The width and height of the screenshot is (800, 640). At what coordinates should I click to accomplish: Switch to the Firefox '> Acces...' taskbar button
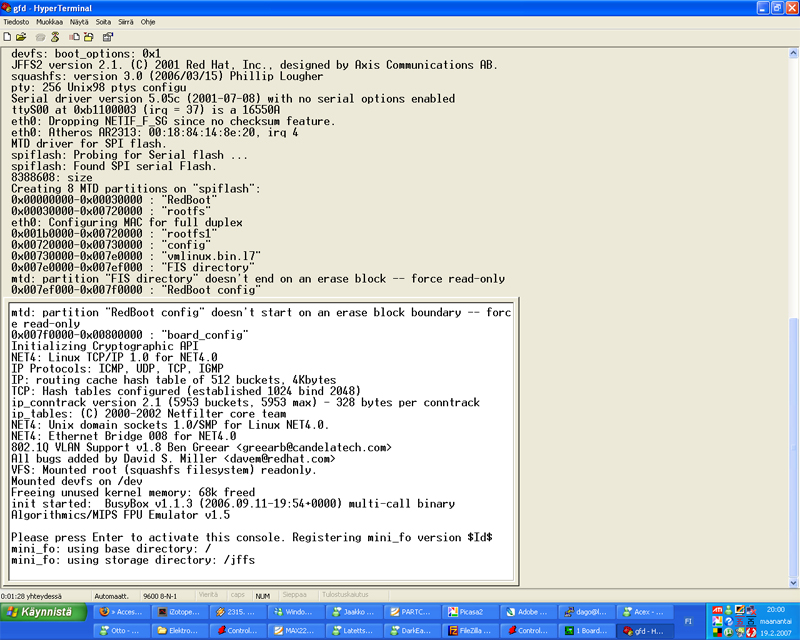tap(122, 611)
